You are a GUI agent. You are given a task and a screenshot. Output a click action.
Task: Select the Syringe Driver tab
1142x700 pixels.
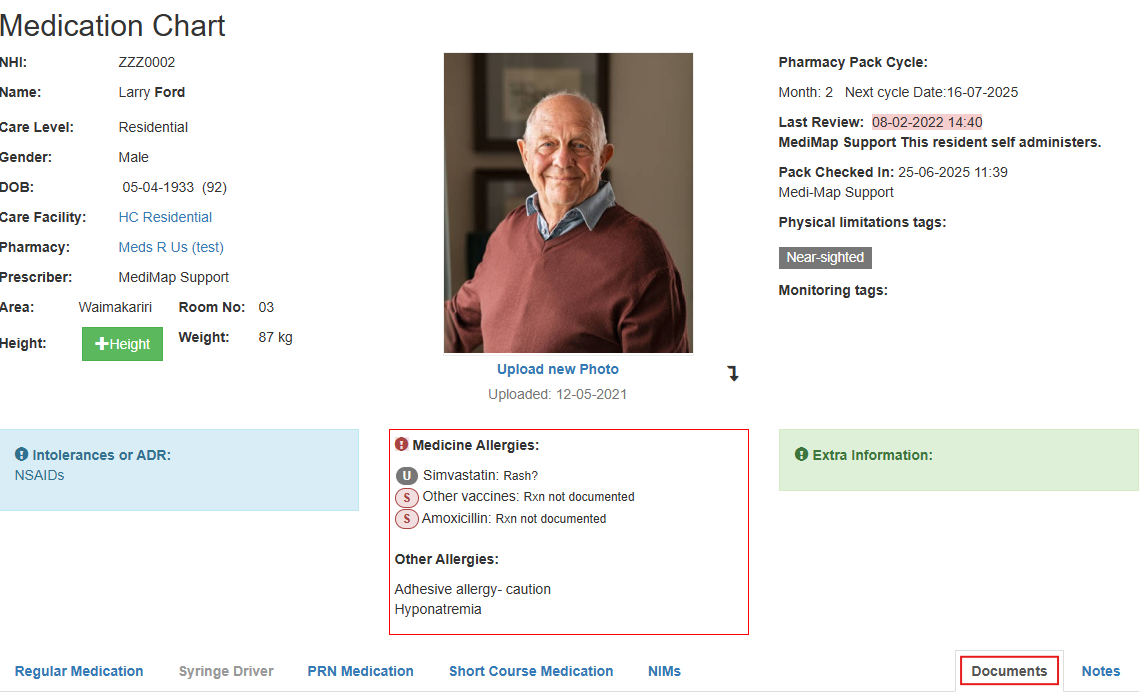point(226,671)
